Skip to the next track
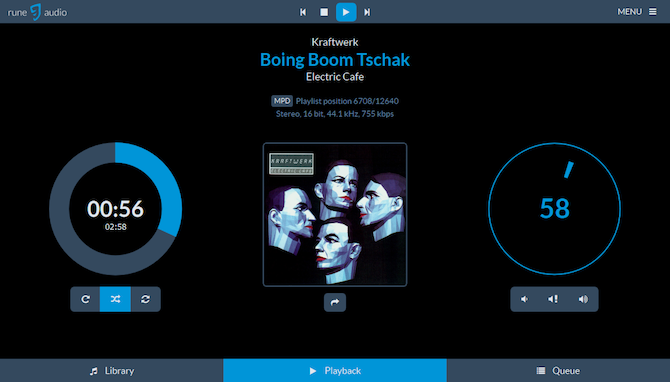Screen dimensions: 670x382 [367, 12]
